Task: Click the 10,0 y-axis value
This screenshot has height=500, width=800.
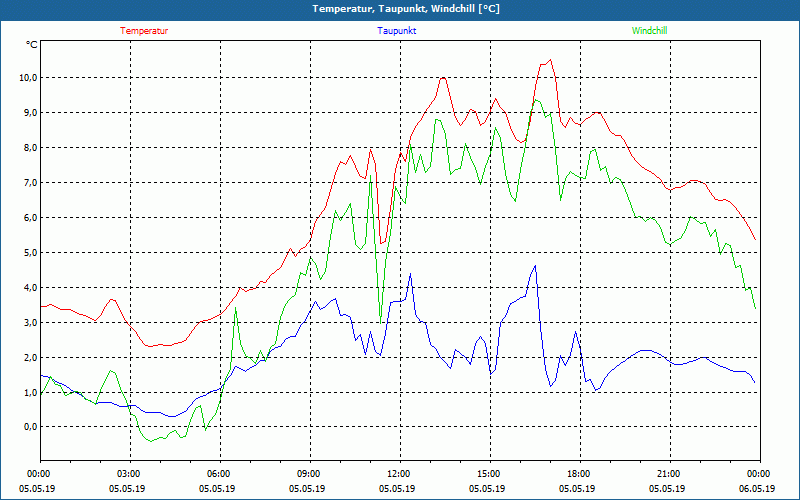Action: pyautogui.click(x=28, y=78)
